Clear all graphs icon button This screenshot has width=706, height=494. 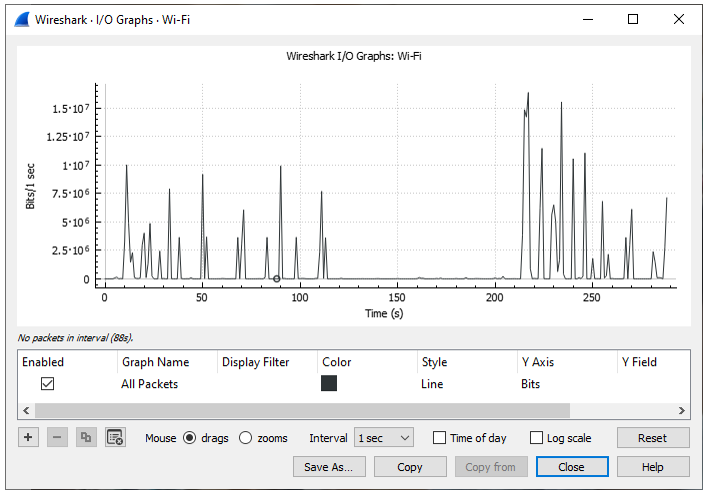[x=115, y=437]
